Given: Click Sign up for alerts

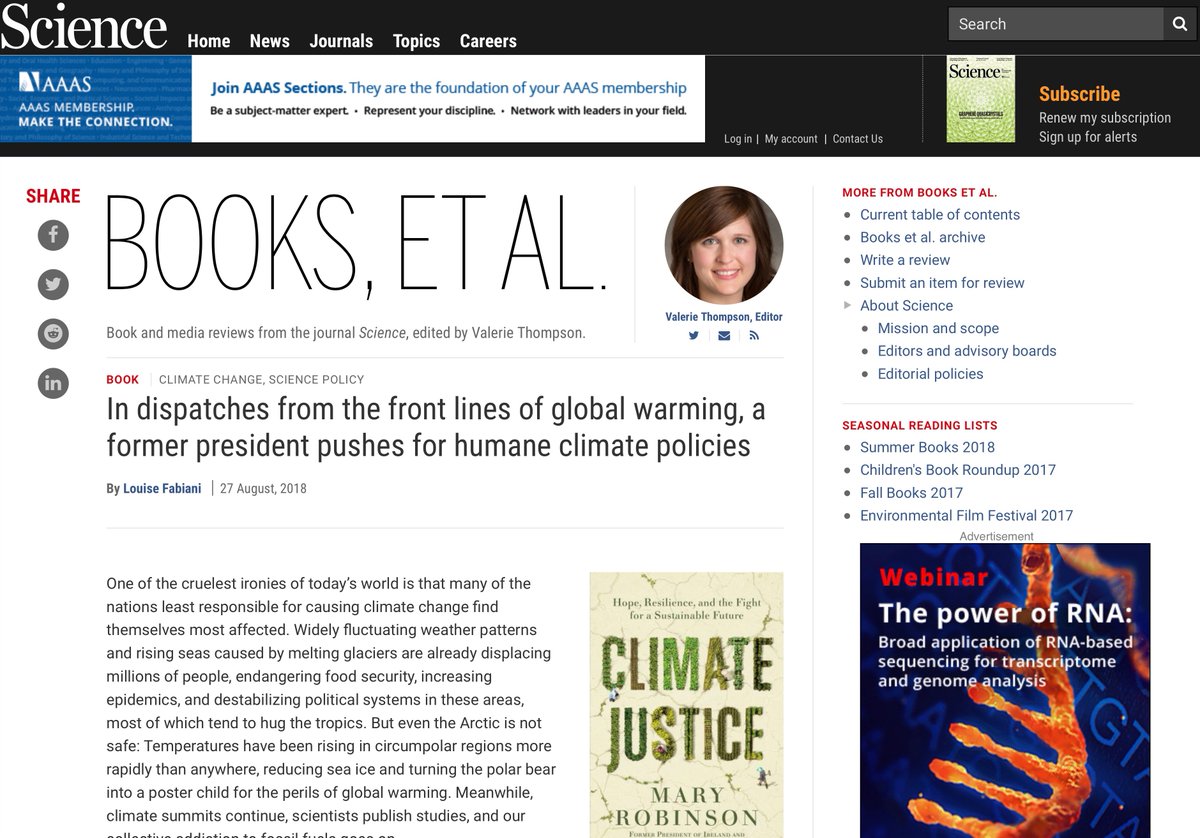Looking at the screenshot, I should click(1088, 137).
